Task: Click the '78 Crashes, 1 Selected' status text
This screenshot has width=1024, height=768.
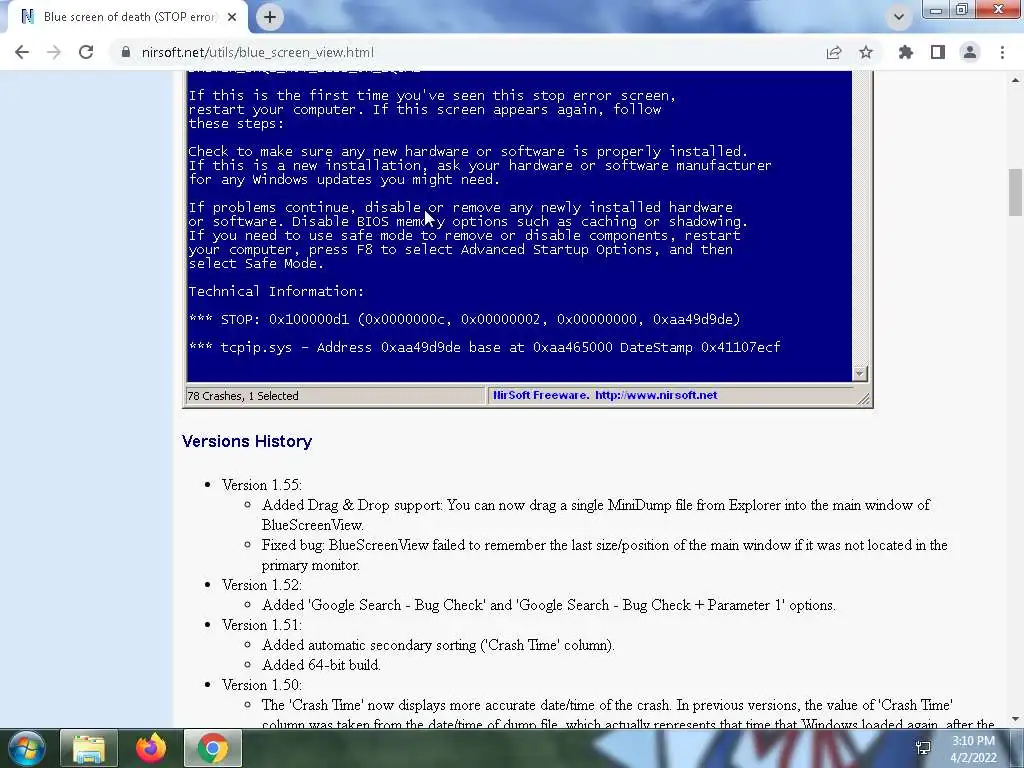Action: 243,396
